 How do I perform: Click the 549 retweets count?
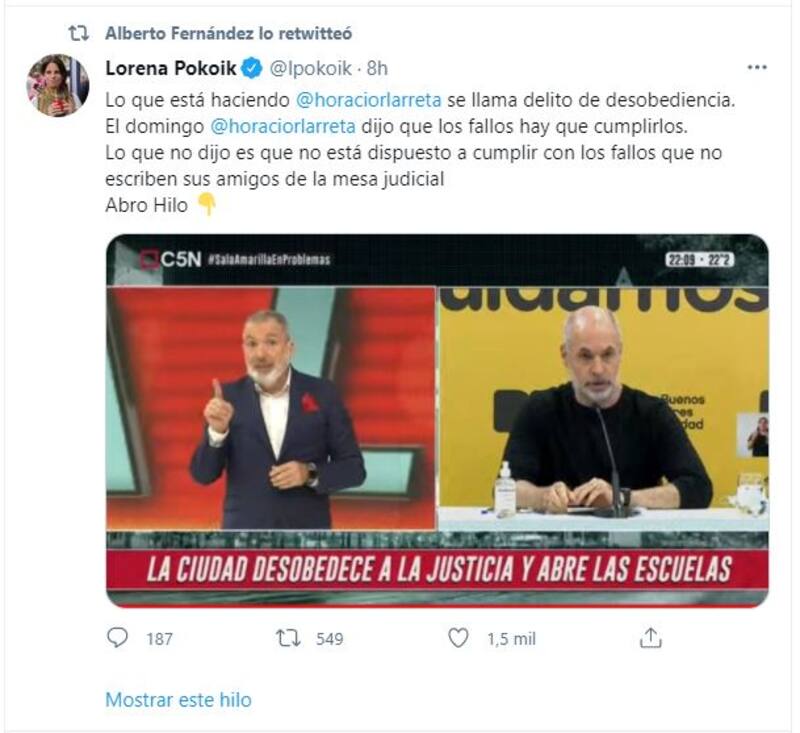(330, 639)
